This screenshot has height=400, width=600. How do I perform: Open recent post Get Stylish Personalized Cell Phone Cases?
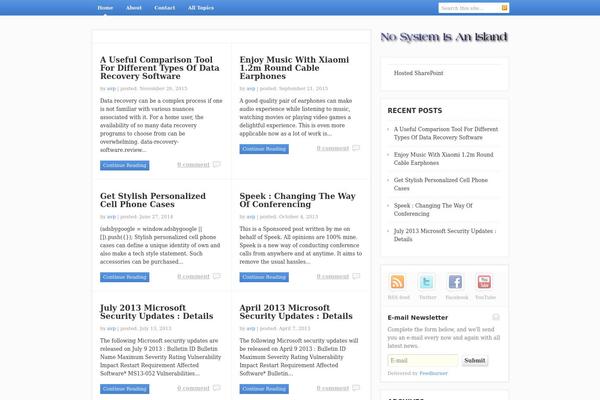tap(441, 184)
